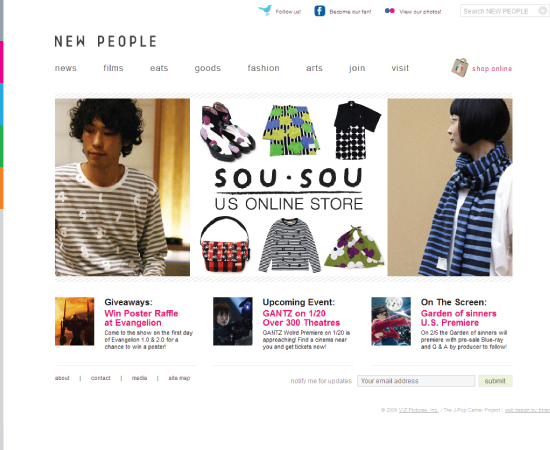
Task: Click the Twitter bird icon
Action: point(266,11)
